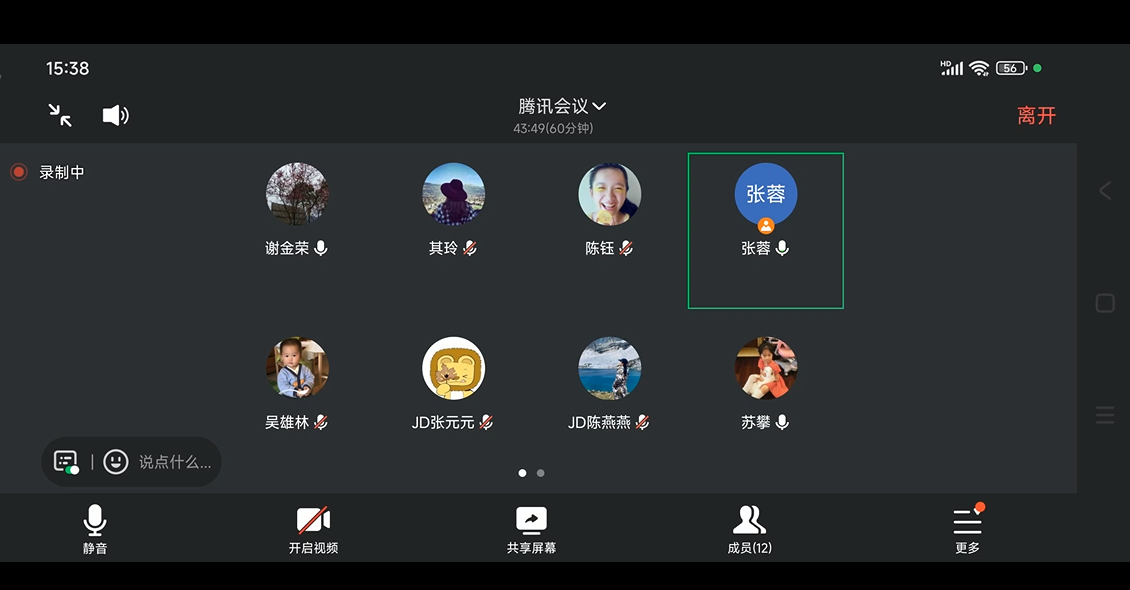Open the 更多 more options menu
This screenshot has height=590, width=1130.
pos(967,529)
